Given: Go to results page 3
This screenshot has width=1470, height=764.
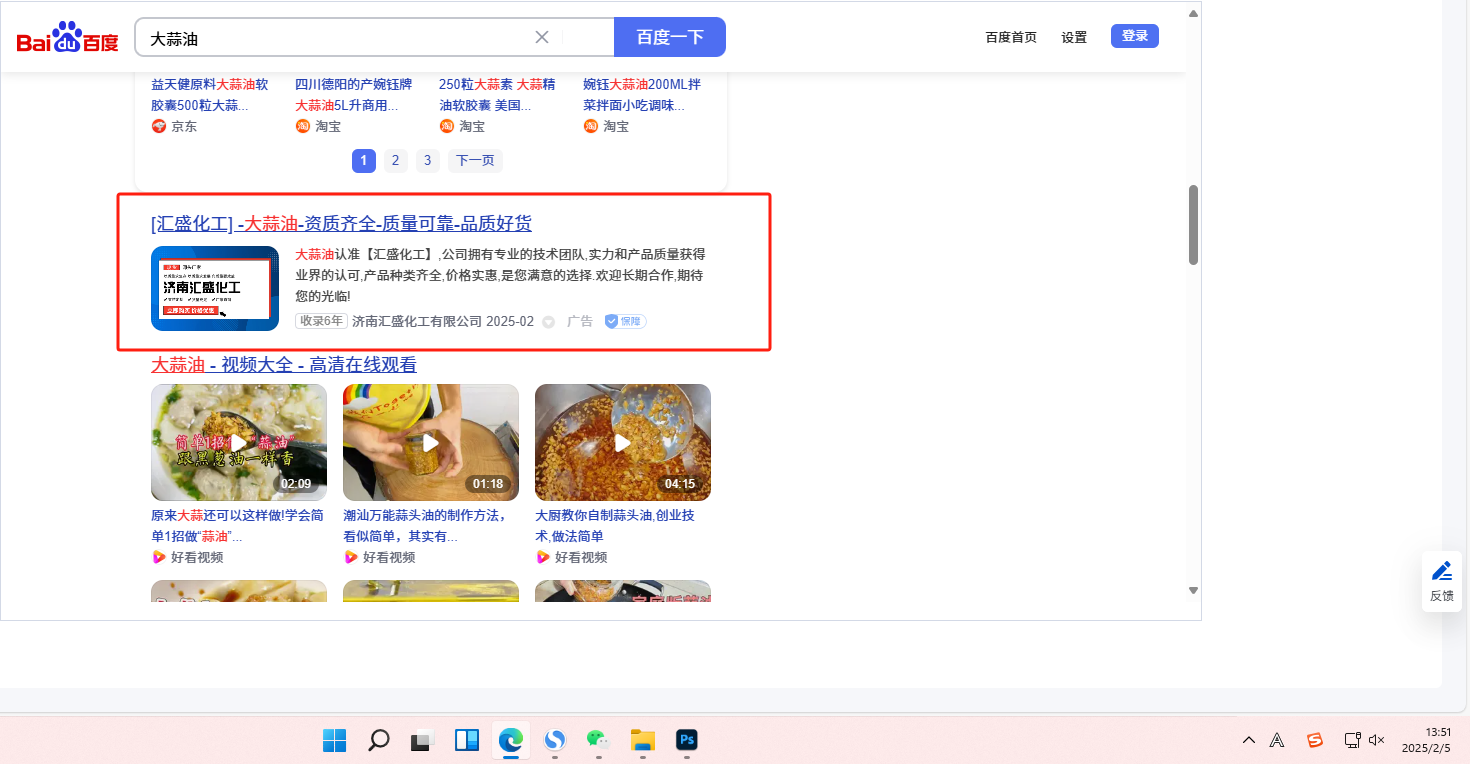Looking at the screenshot, I should click(428, 160).
